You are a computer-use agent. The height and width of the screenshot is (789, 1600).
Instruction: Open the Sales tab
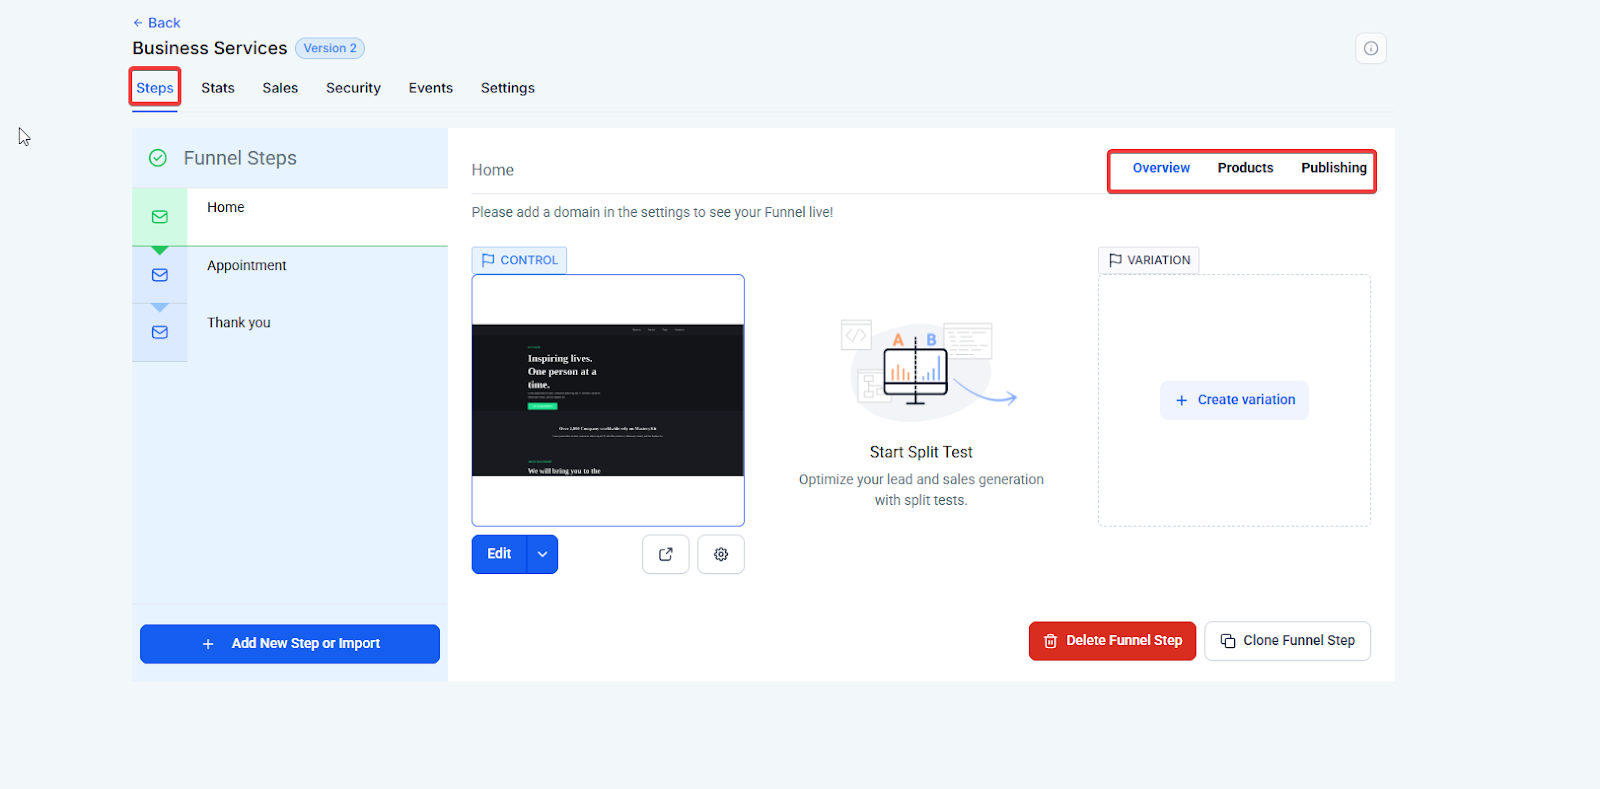pyautogui.click(x=280, y=88)
